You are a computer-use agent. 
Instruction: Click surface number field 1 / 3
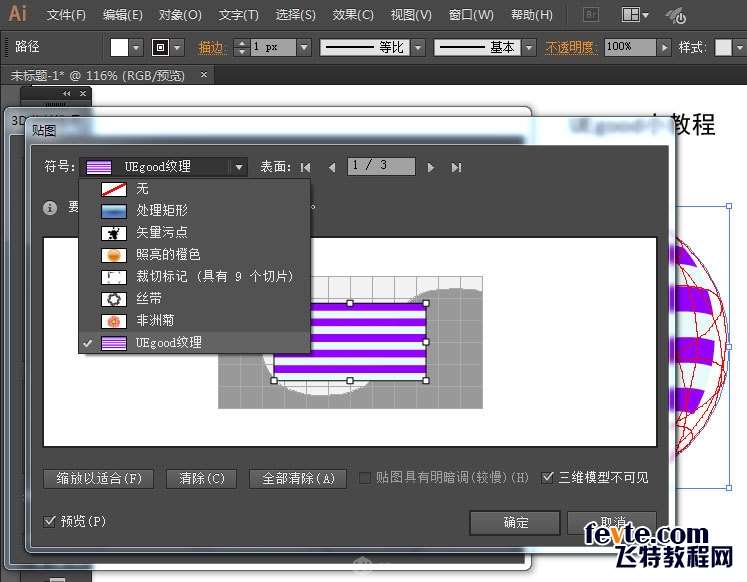click(381, 166)
